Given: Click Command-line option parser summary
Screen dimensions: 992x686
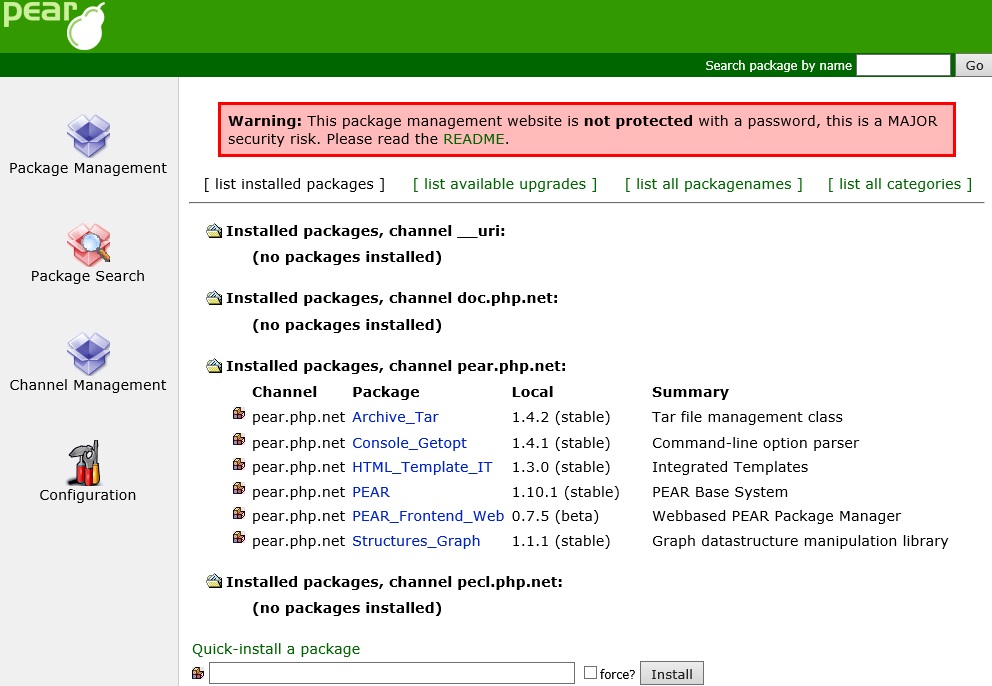Looking at the screenshot, I should click(x=755, y=443).
